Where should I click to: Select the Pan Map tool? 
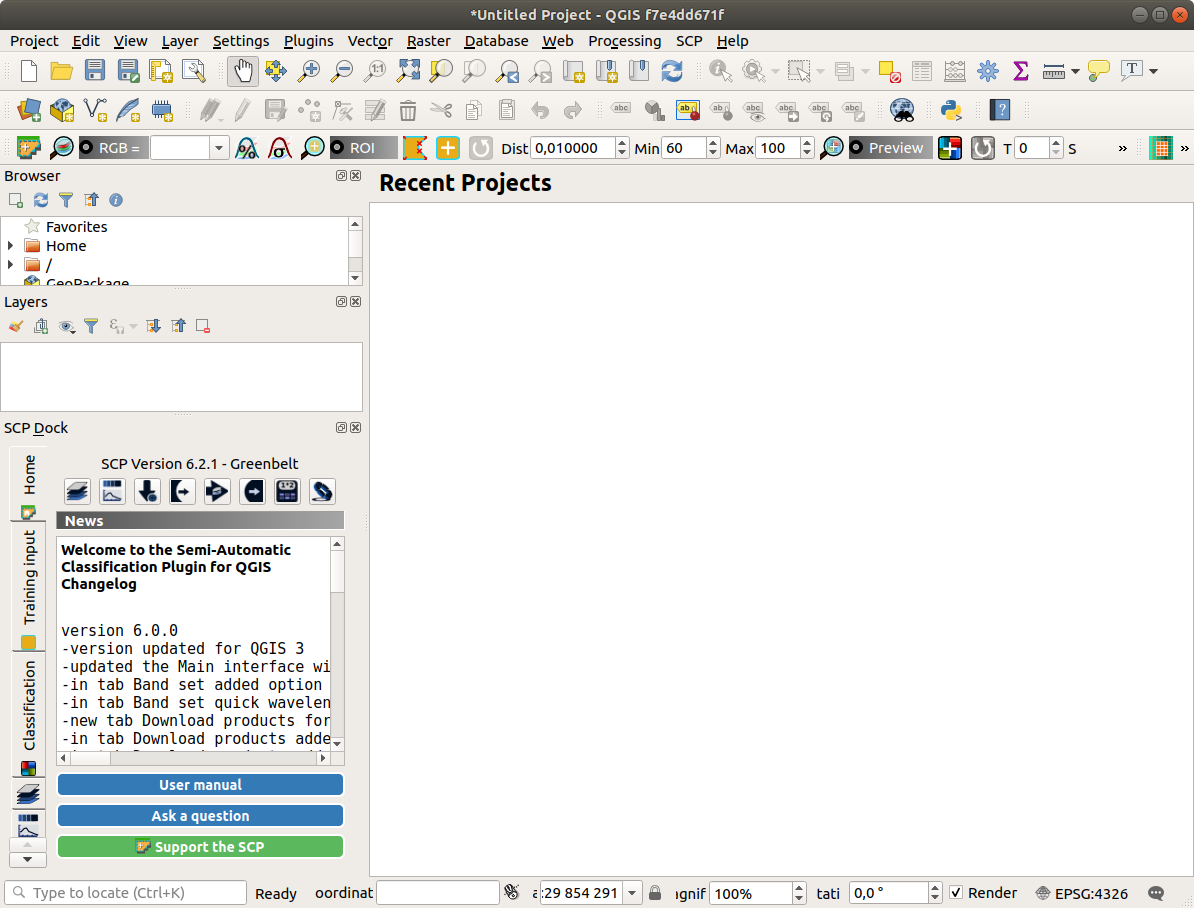tap(243, 70)
